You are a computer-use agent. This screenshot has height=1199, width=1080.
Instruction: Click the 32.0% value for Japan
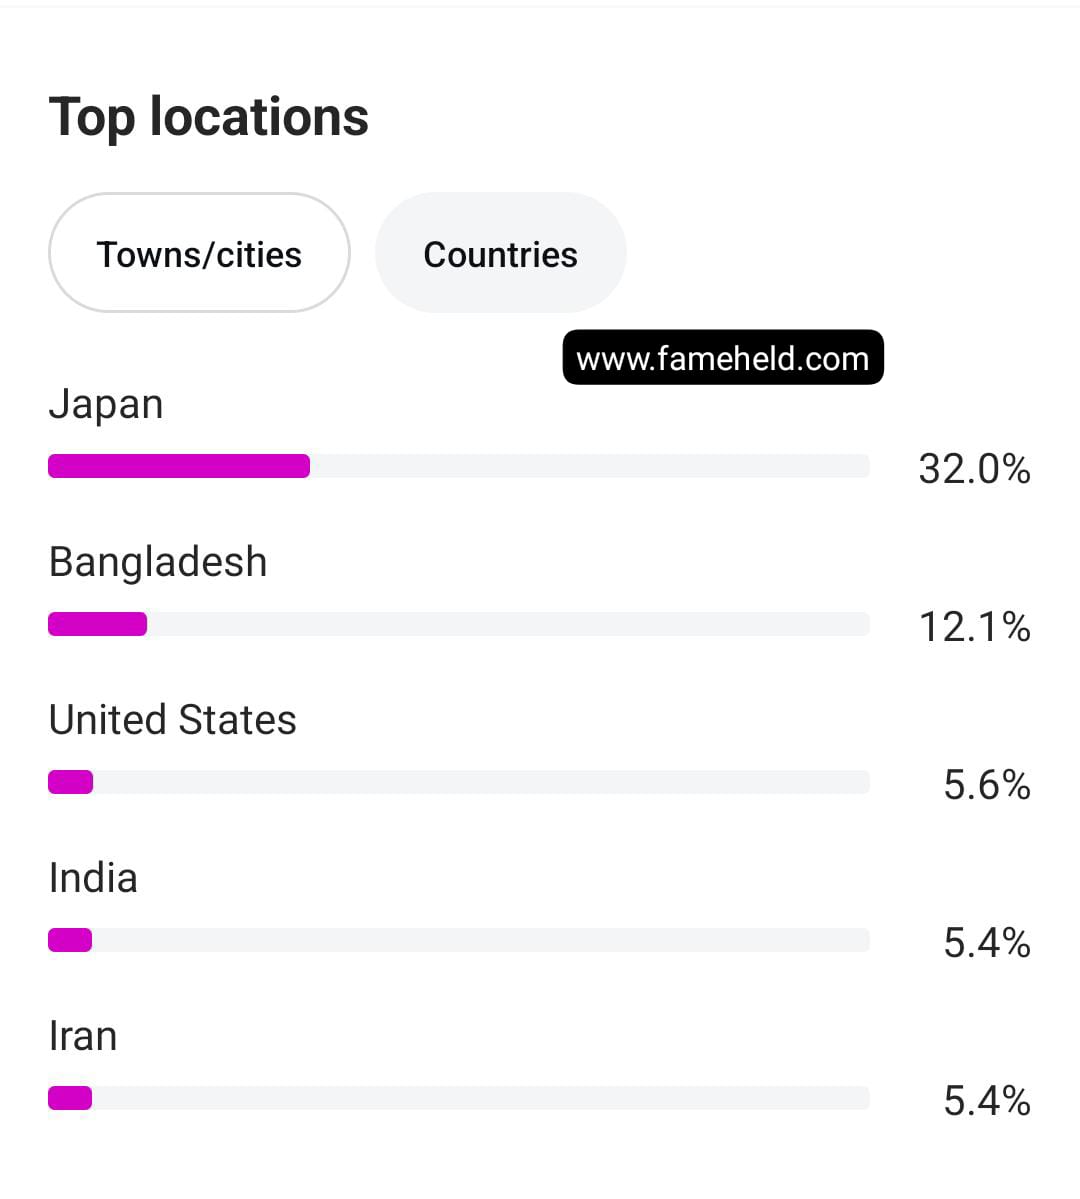(x=974, y=469)
